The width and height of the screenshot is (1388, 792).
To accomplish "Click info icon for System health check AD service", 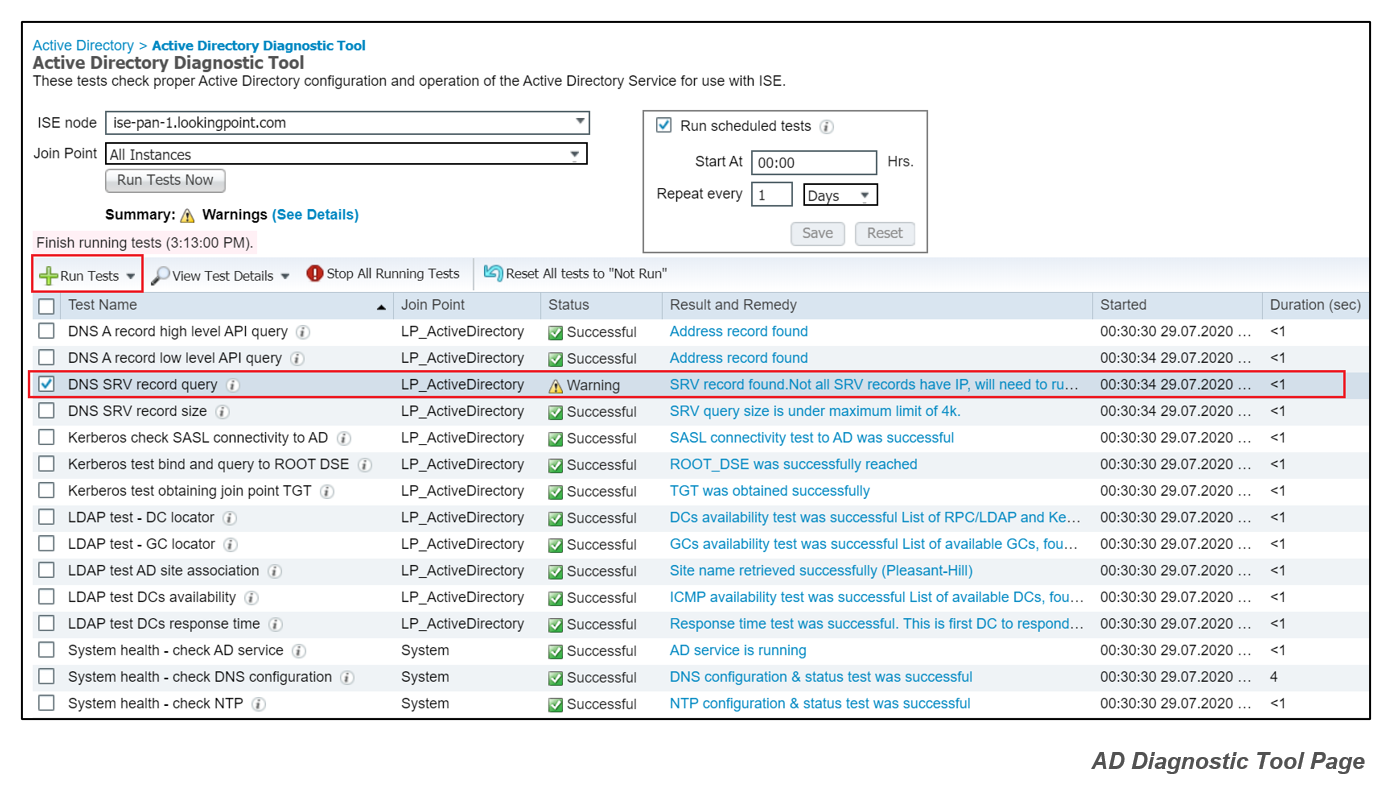I will (298, 651).
